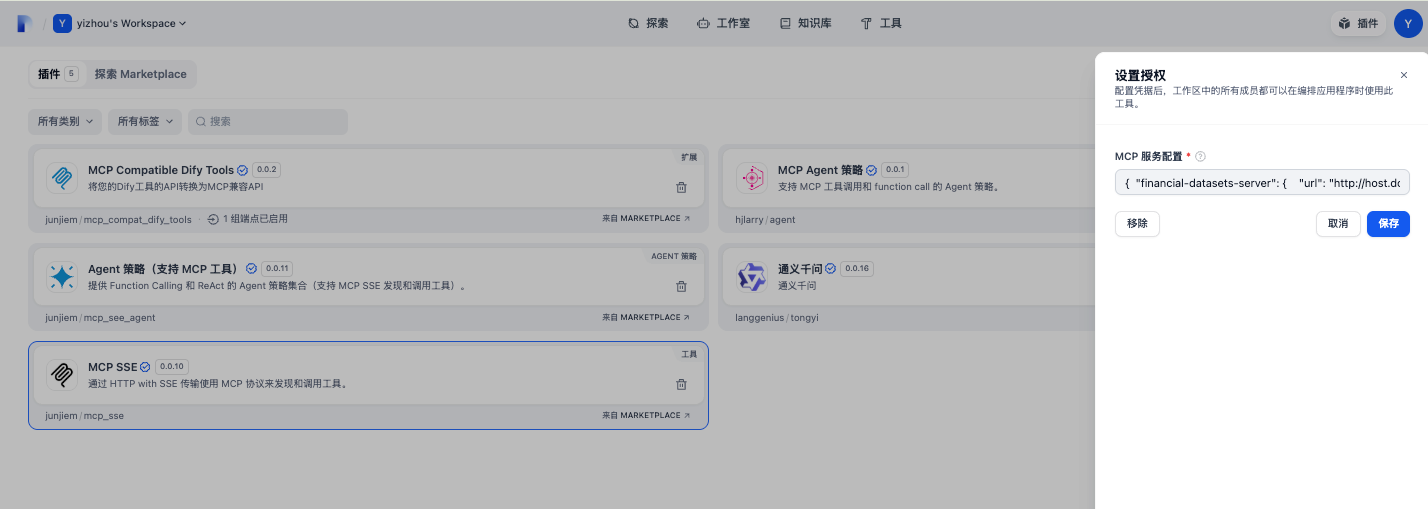This screenshot has height=509, width=1428.
Task: Open the 工作室 (Studio) menu
Action: click(x=723, y=23)
